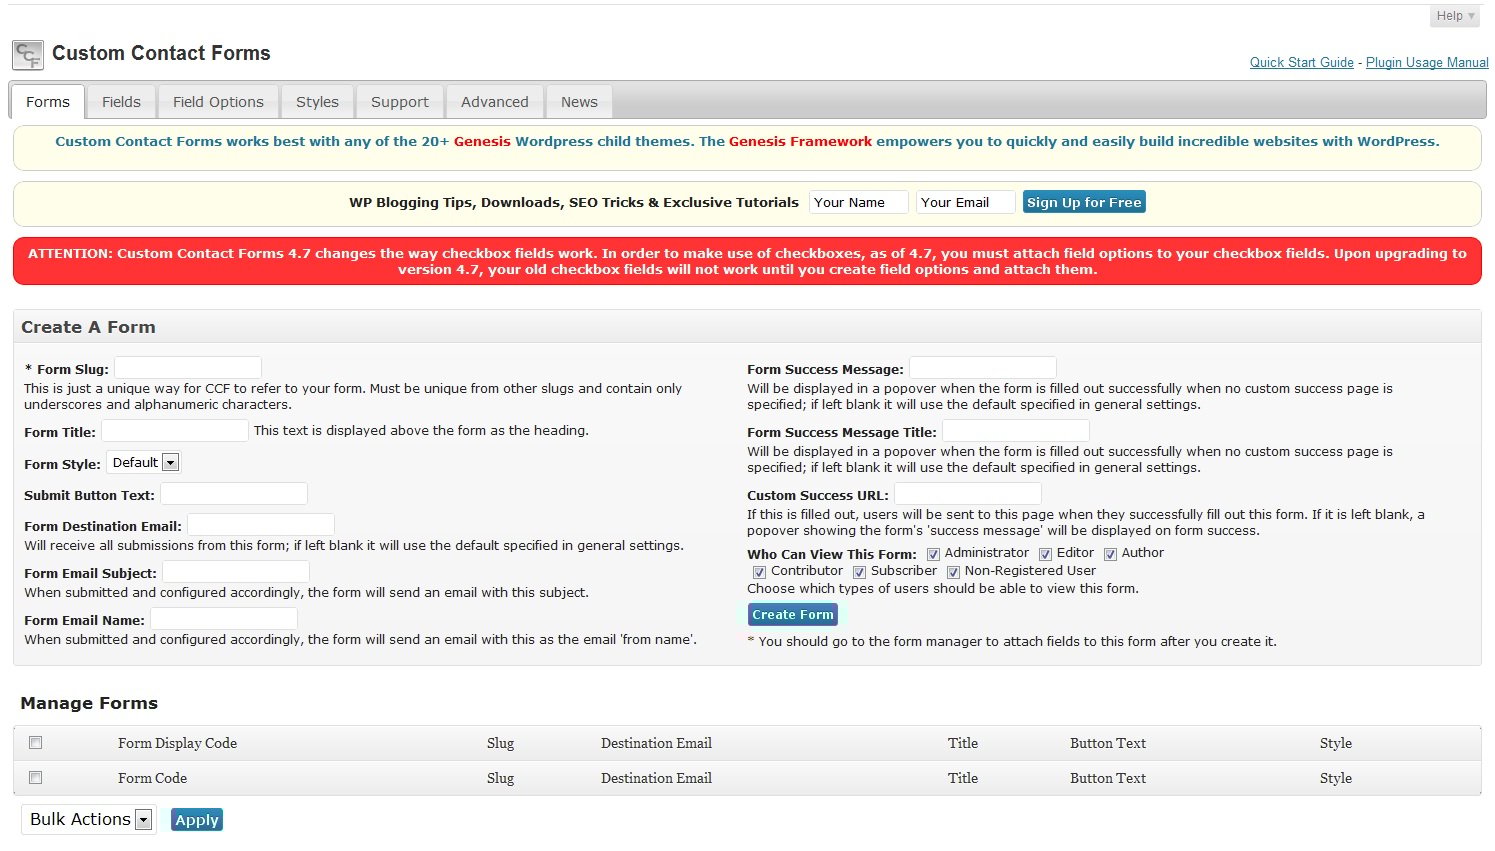Screen dimensions: 1495x851
Task: Uncheck the Non-Registered User checkbox
Action: [953, 572]
